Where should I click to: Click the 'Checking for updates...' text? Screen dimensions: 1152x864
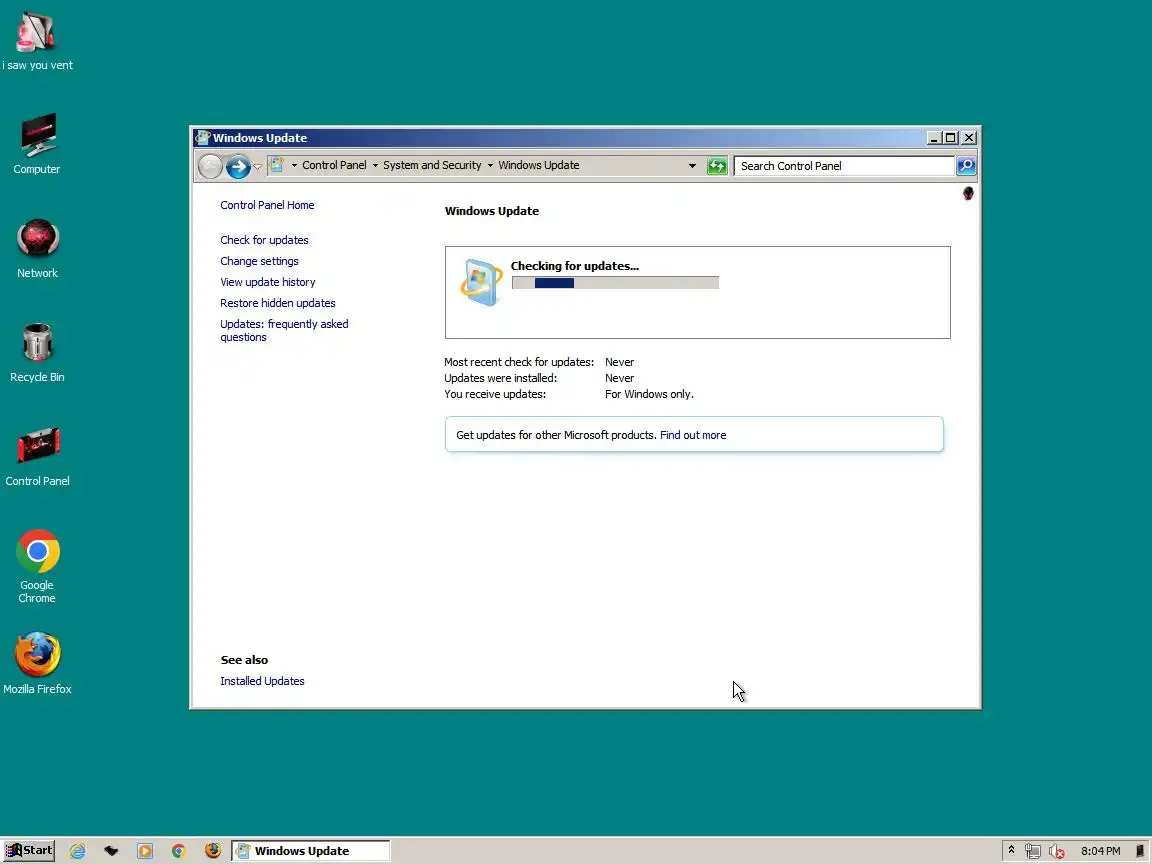[x=575, y=266]
